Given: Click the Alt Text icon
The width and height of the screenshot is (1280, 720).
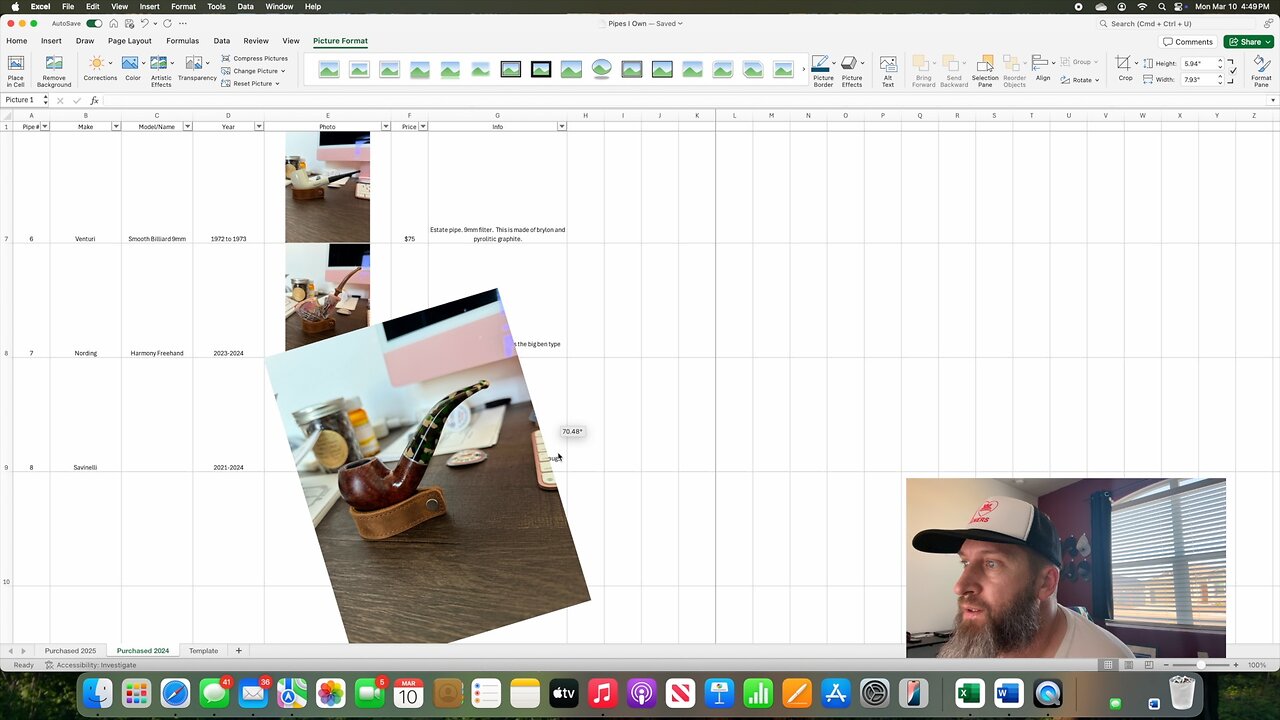Looking at the screenshot, I should 888,70.
